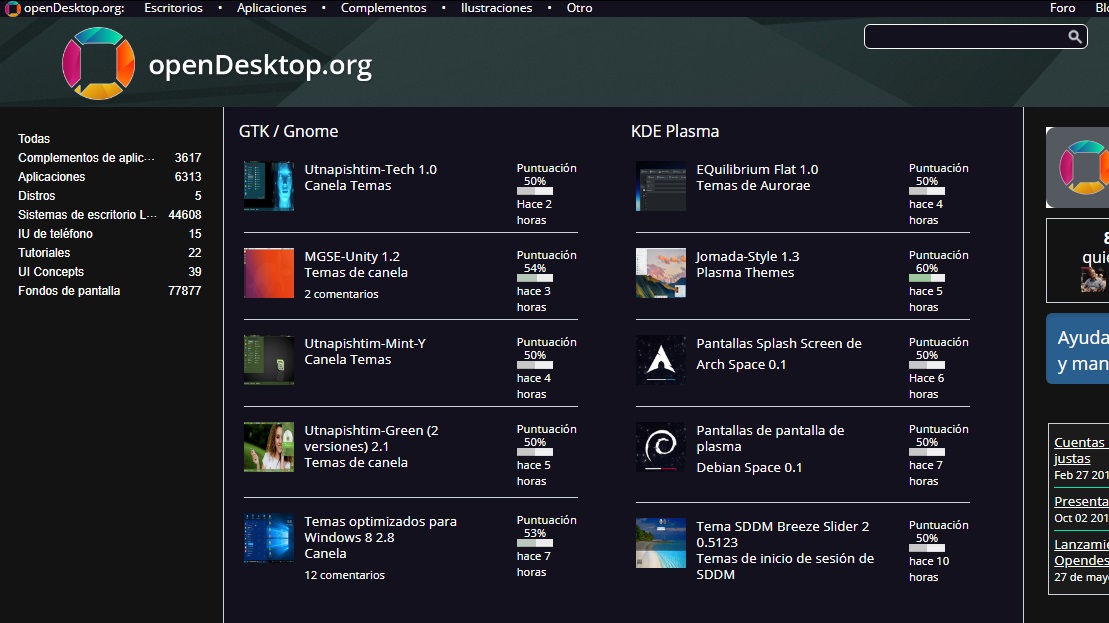Open Pantallas Splash Screen de Arch Space link
This screenshot has height=623, width=1109.
(x=779, y=354)
